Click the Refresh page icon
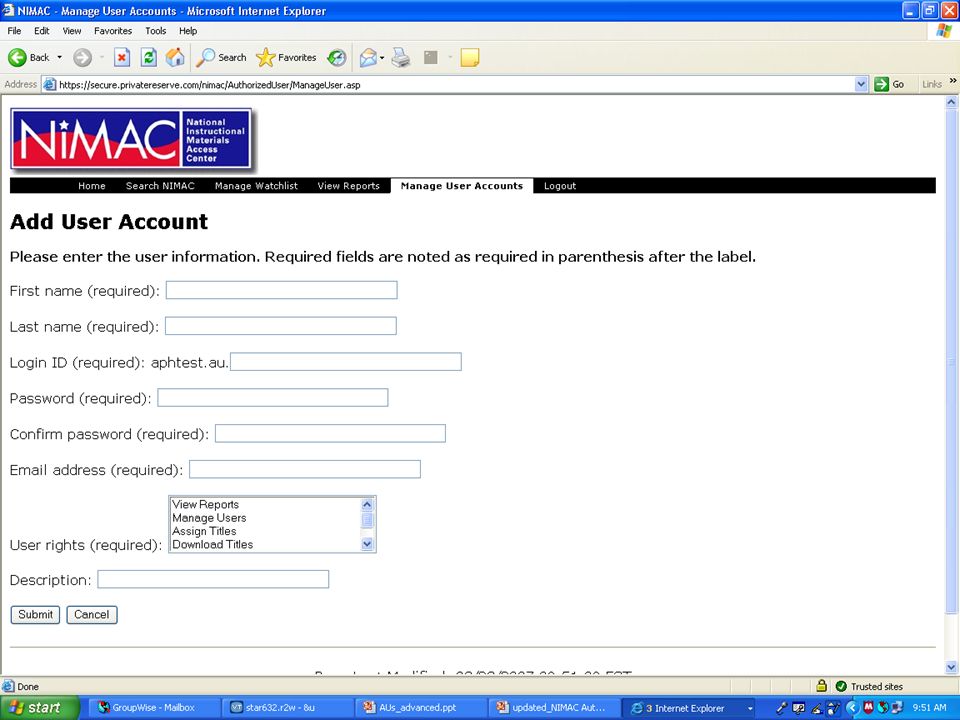The height and width of the screenshot is (720, 960). click(149, 58)
